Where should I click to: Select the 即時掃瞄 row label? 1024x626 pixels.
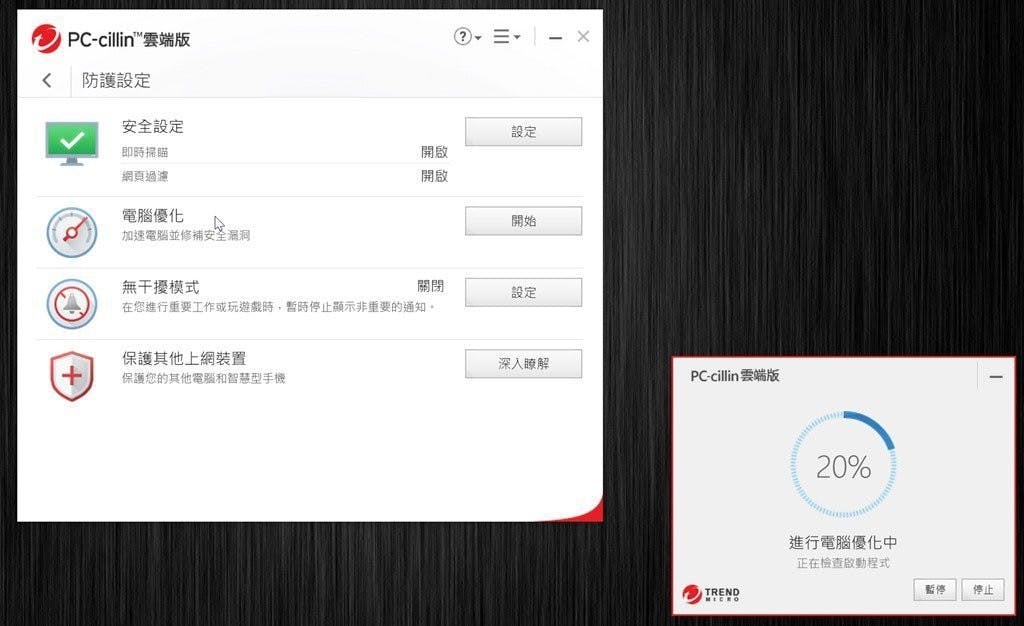(x=145, y=152)
